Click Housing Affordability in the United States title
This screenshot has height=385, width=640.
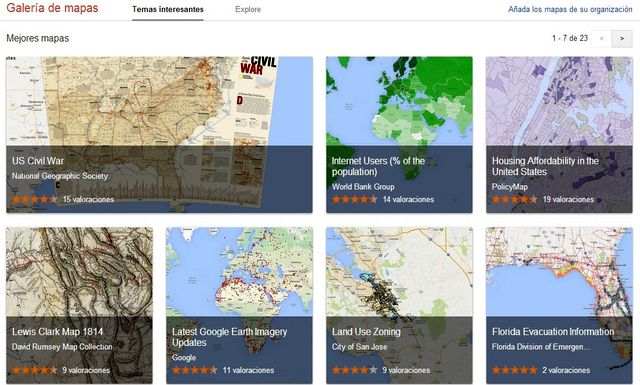coord(545,166)
